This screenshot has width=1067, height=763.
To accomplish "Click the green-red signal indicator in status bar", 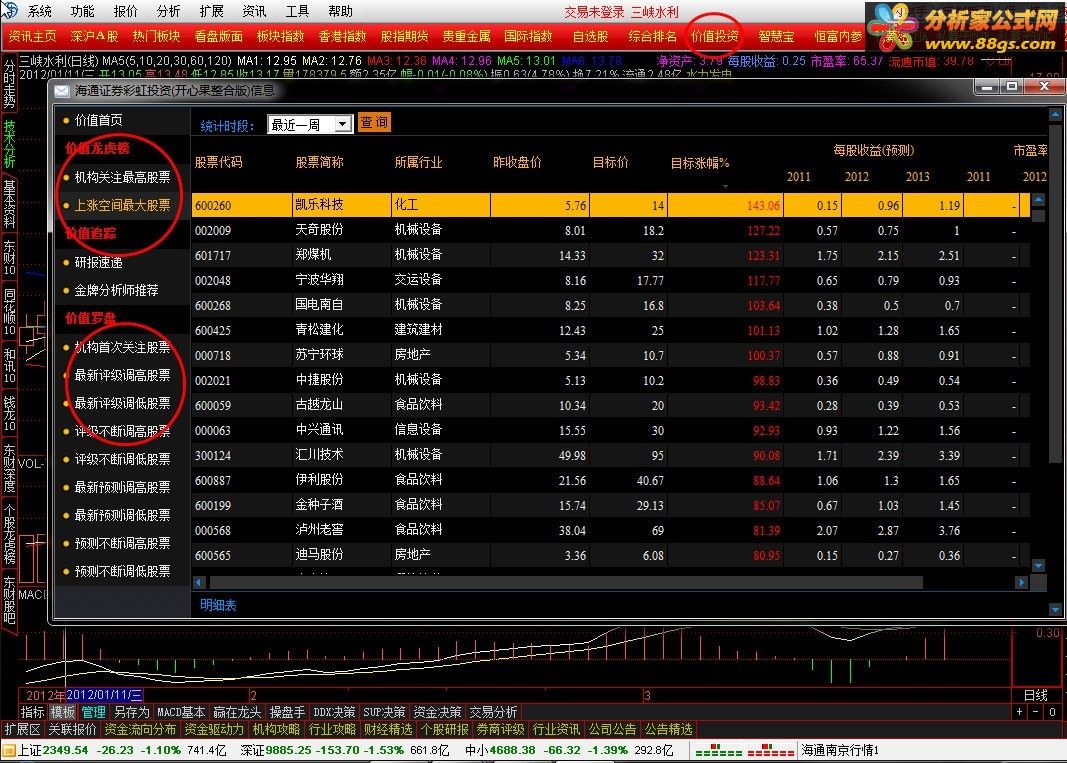I will tap(744, 751).
